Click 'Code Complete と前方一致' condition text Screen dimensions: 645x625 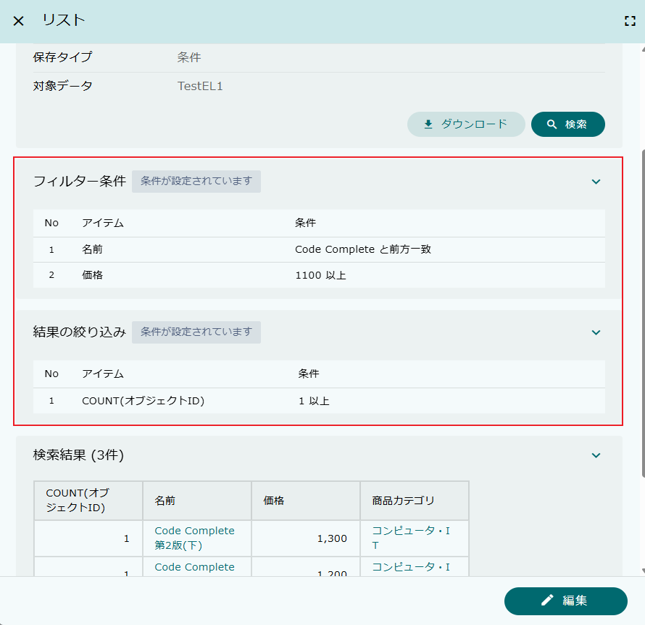click(363, 249)
